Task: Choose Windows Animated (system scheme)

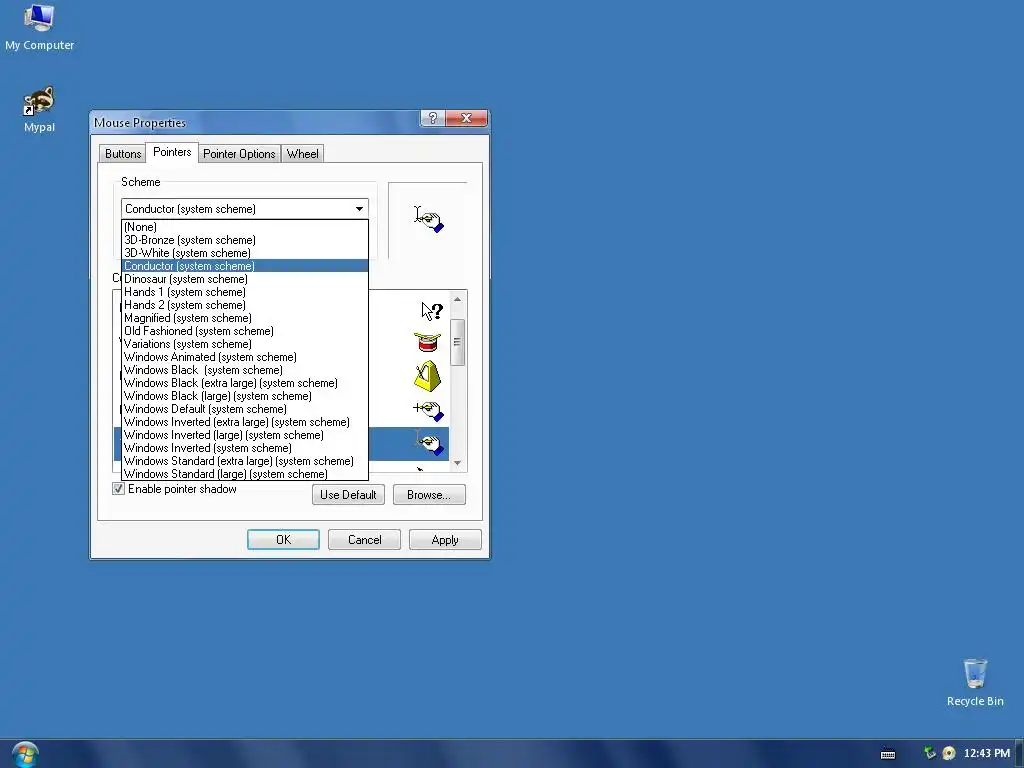Action: tap(245, 357)
